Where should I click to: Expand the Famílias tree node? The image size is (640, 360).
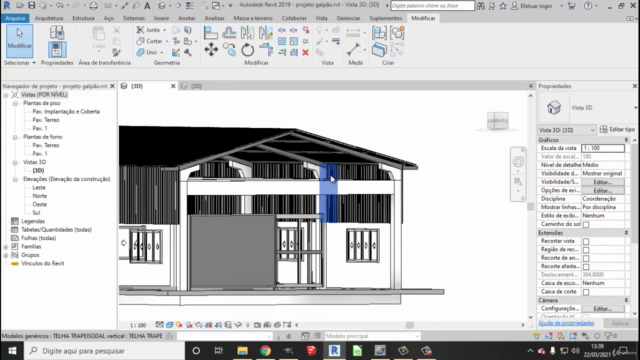tap(6, 247)
